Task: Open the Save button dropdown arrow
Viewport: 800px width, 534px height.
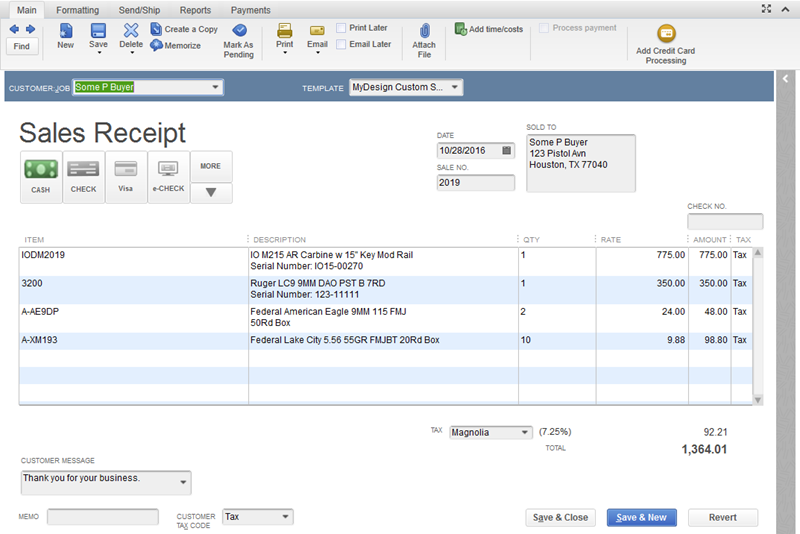Action: 99,53
